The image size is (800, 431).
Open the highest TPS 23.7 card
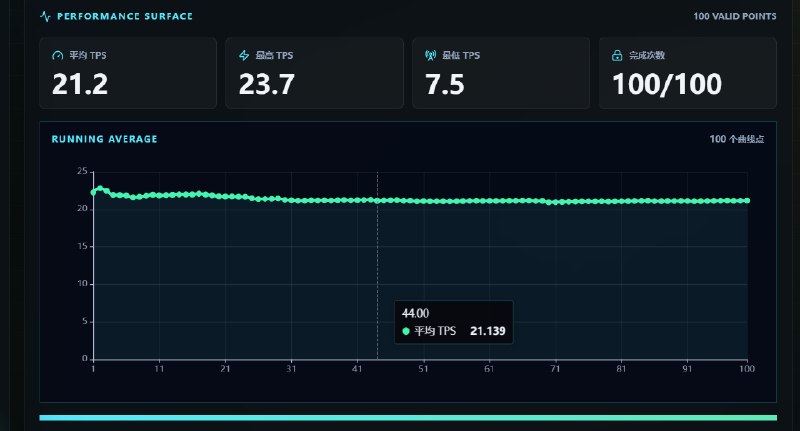click(314, 72)
